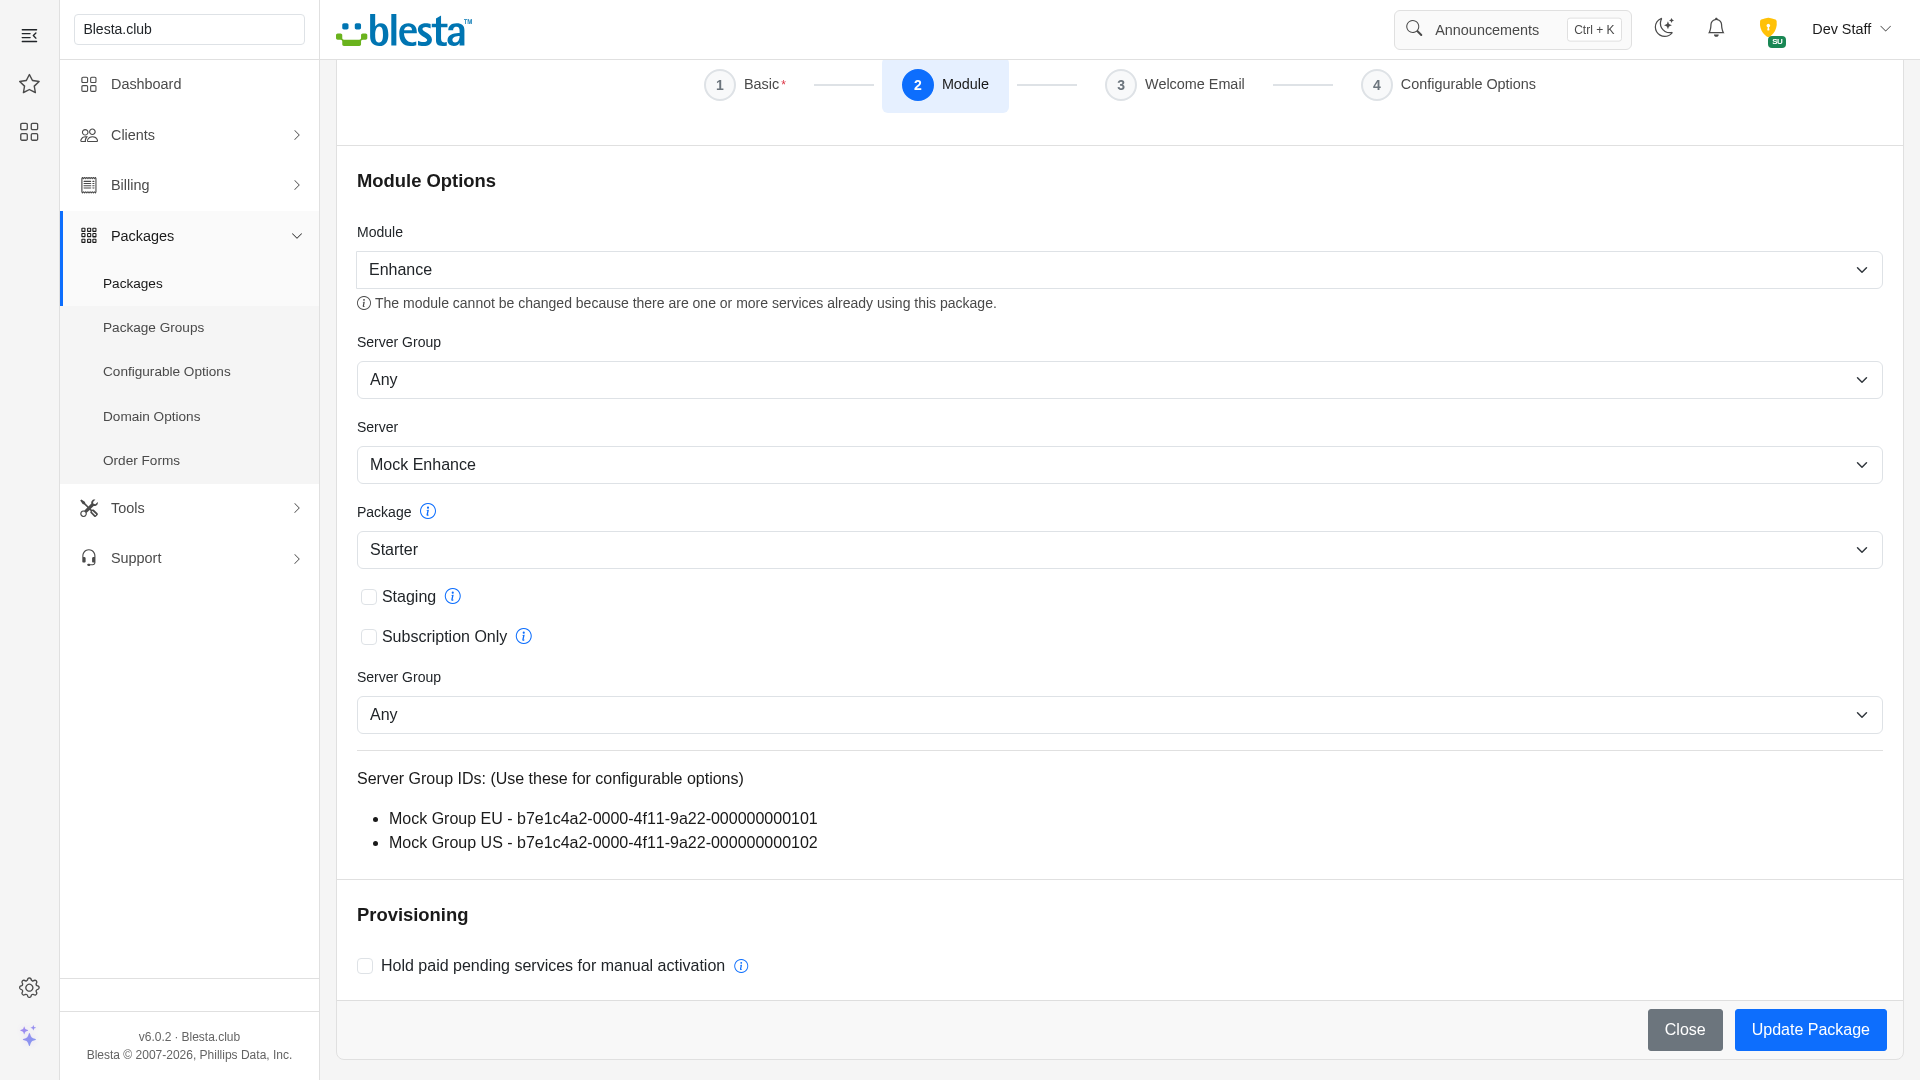Screen dimensions: 1920x1080
Task: Open the Server dropdown showing Mock Enhance
Action: (1120, 465)
